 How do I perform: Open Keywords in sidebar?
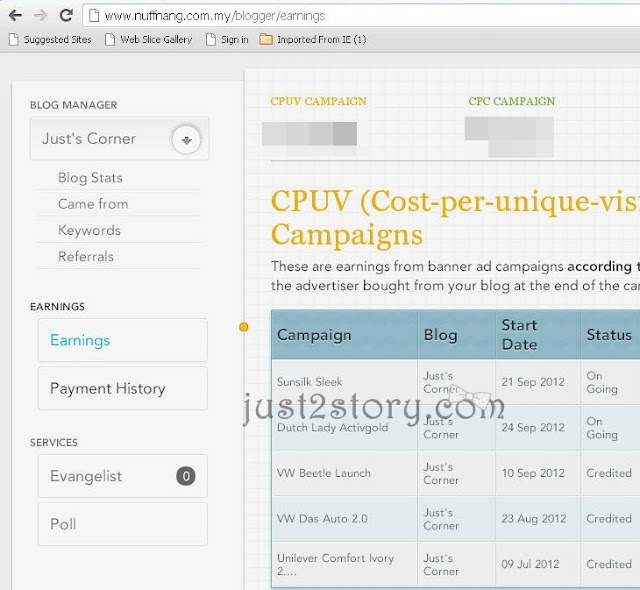pyautogui.click(x=89, y=231)
